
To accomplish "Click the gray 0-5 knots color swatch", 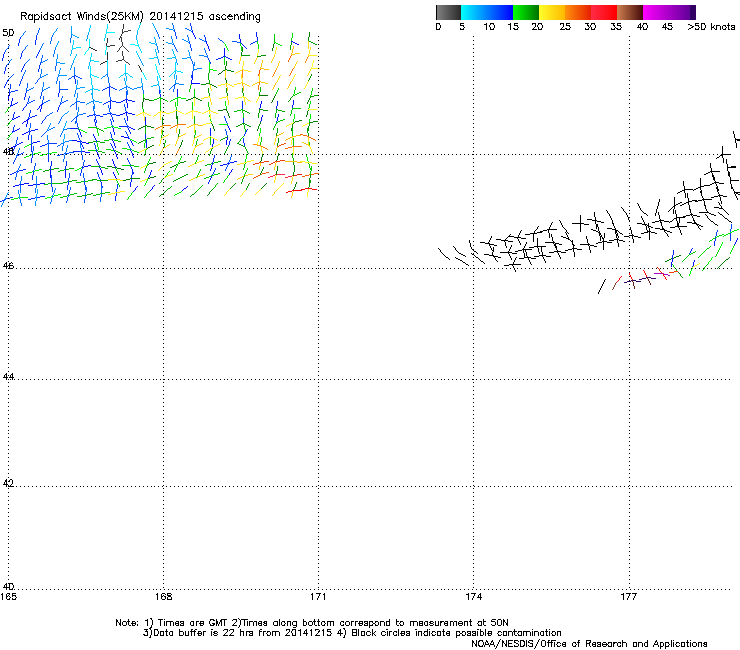I will click(448, 12).
